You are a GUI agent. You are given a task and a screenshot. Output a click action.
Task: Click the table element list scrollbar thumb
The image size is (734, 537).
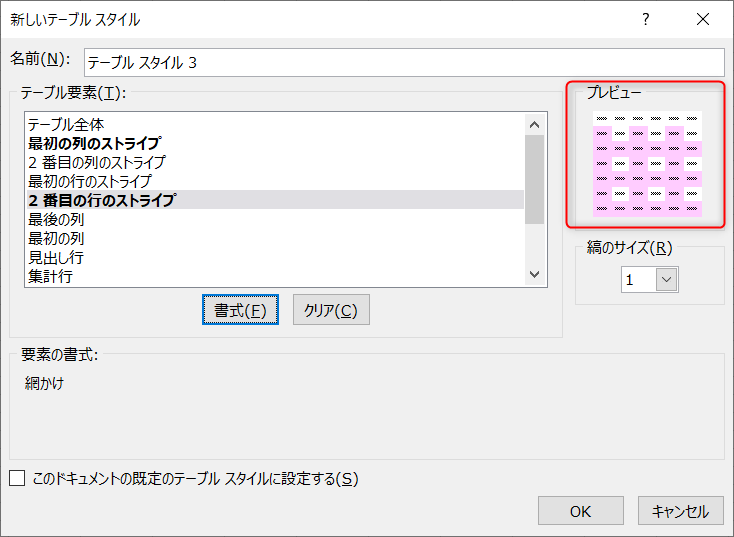[535, 179]
